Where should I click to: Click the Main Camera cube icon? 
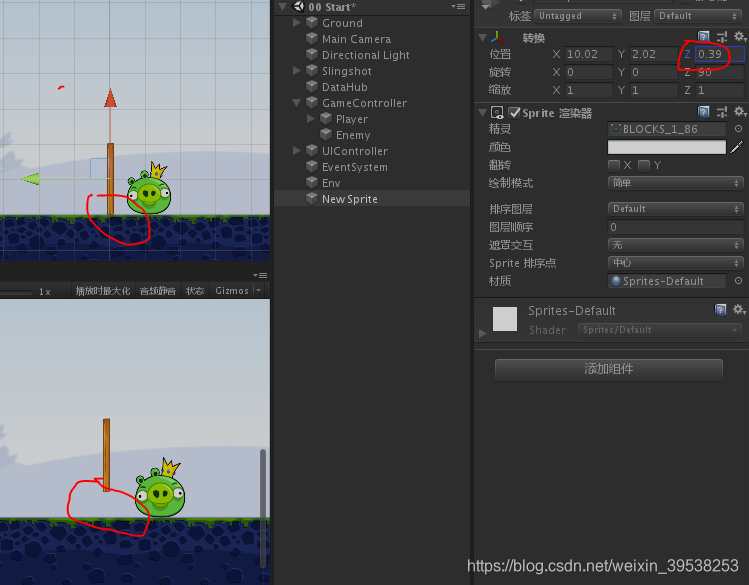pos(312,39)
